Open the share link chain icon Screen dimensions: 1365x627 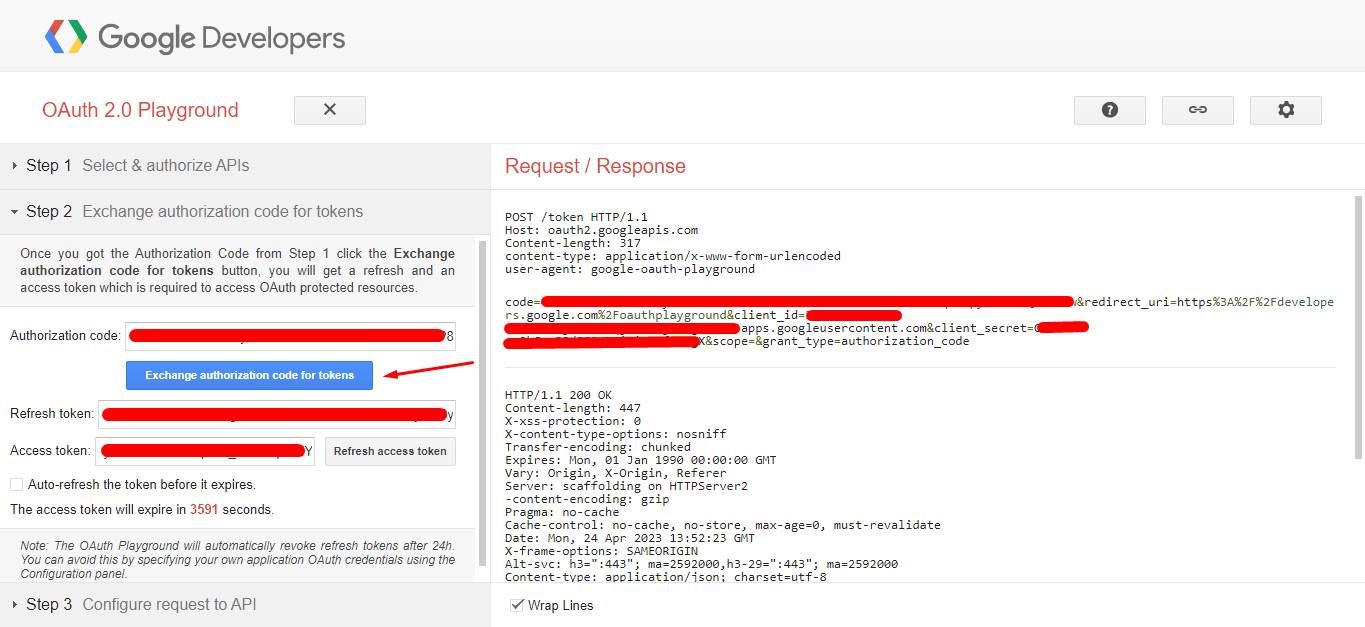[1198, 110]
